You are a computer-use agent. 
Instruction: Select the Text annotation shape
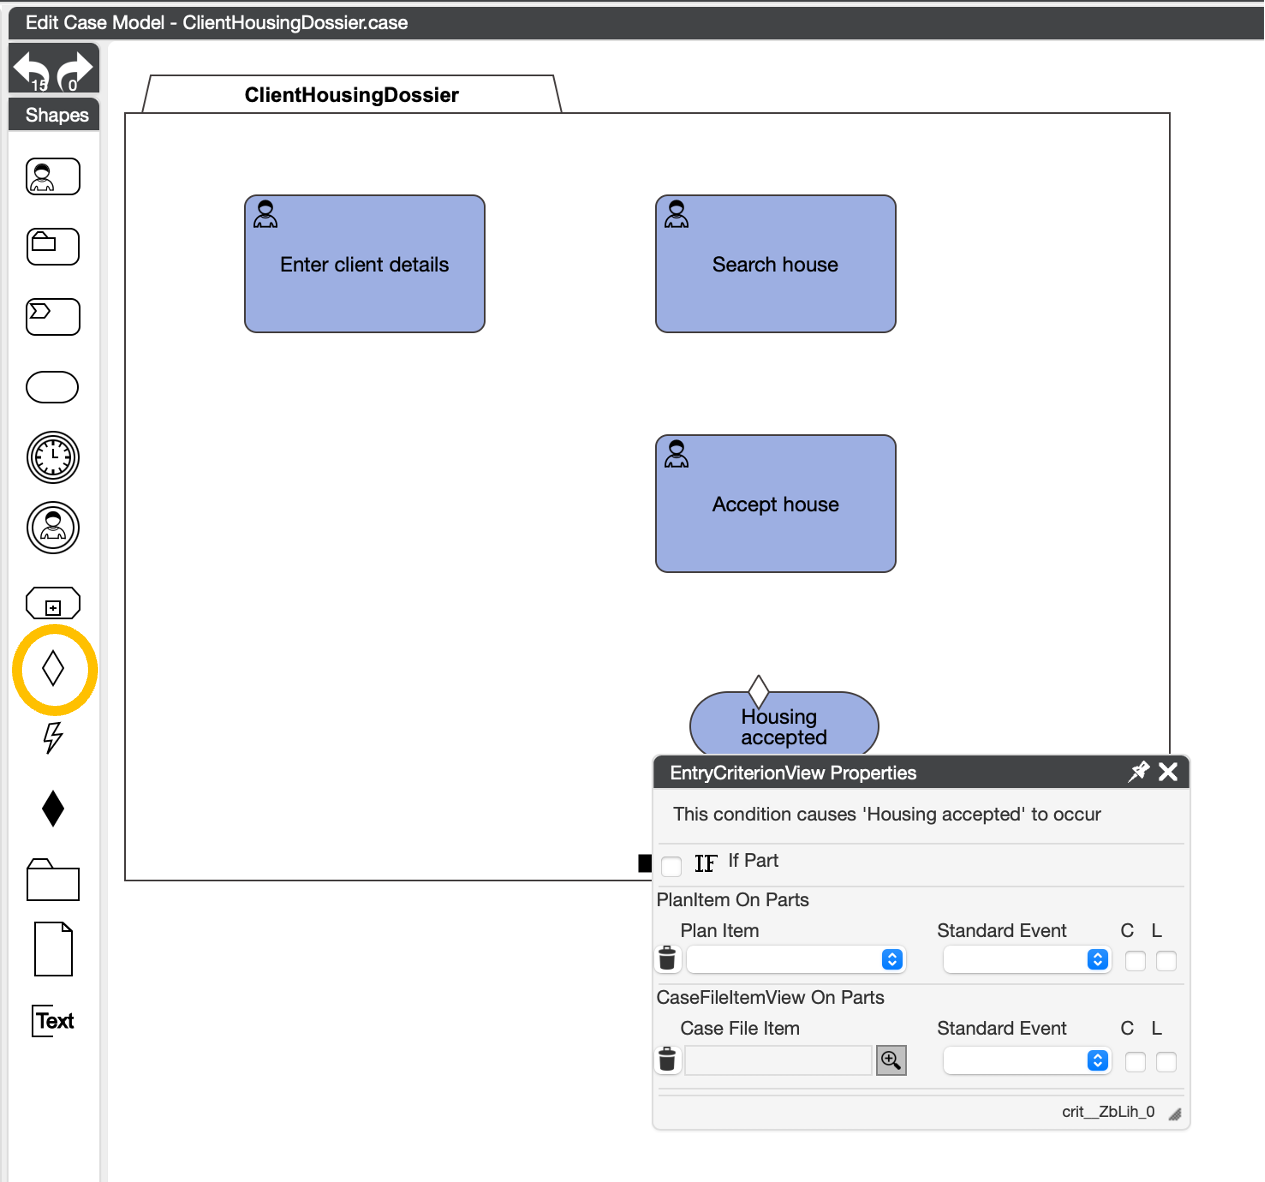tap(54, 1021)
